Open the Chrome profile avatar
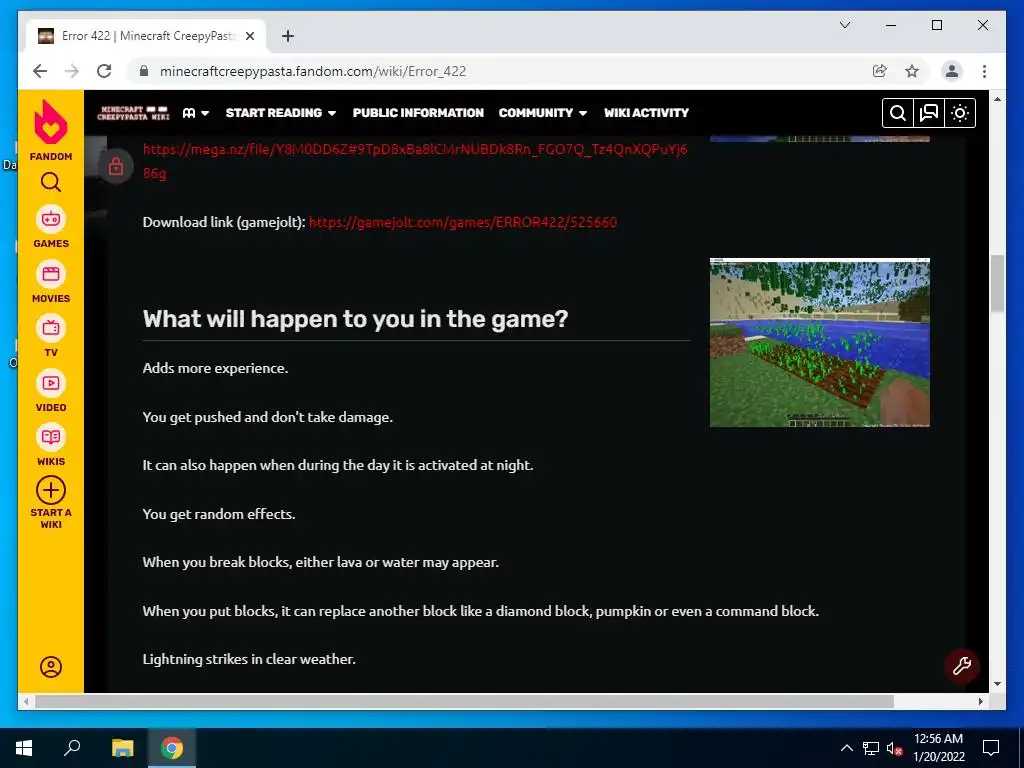This screenshot has height=768, width=1024. pyautogui.click(x=952, y=71)
